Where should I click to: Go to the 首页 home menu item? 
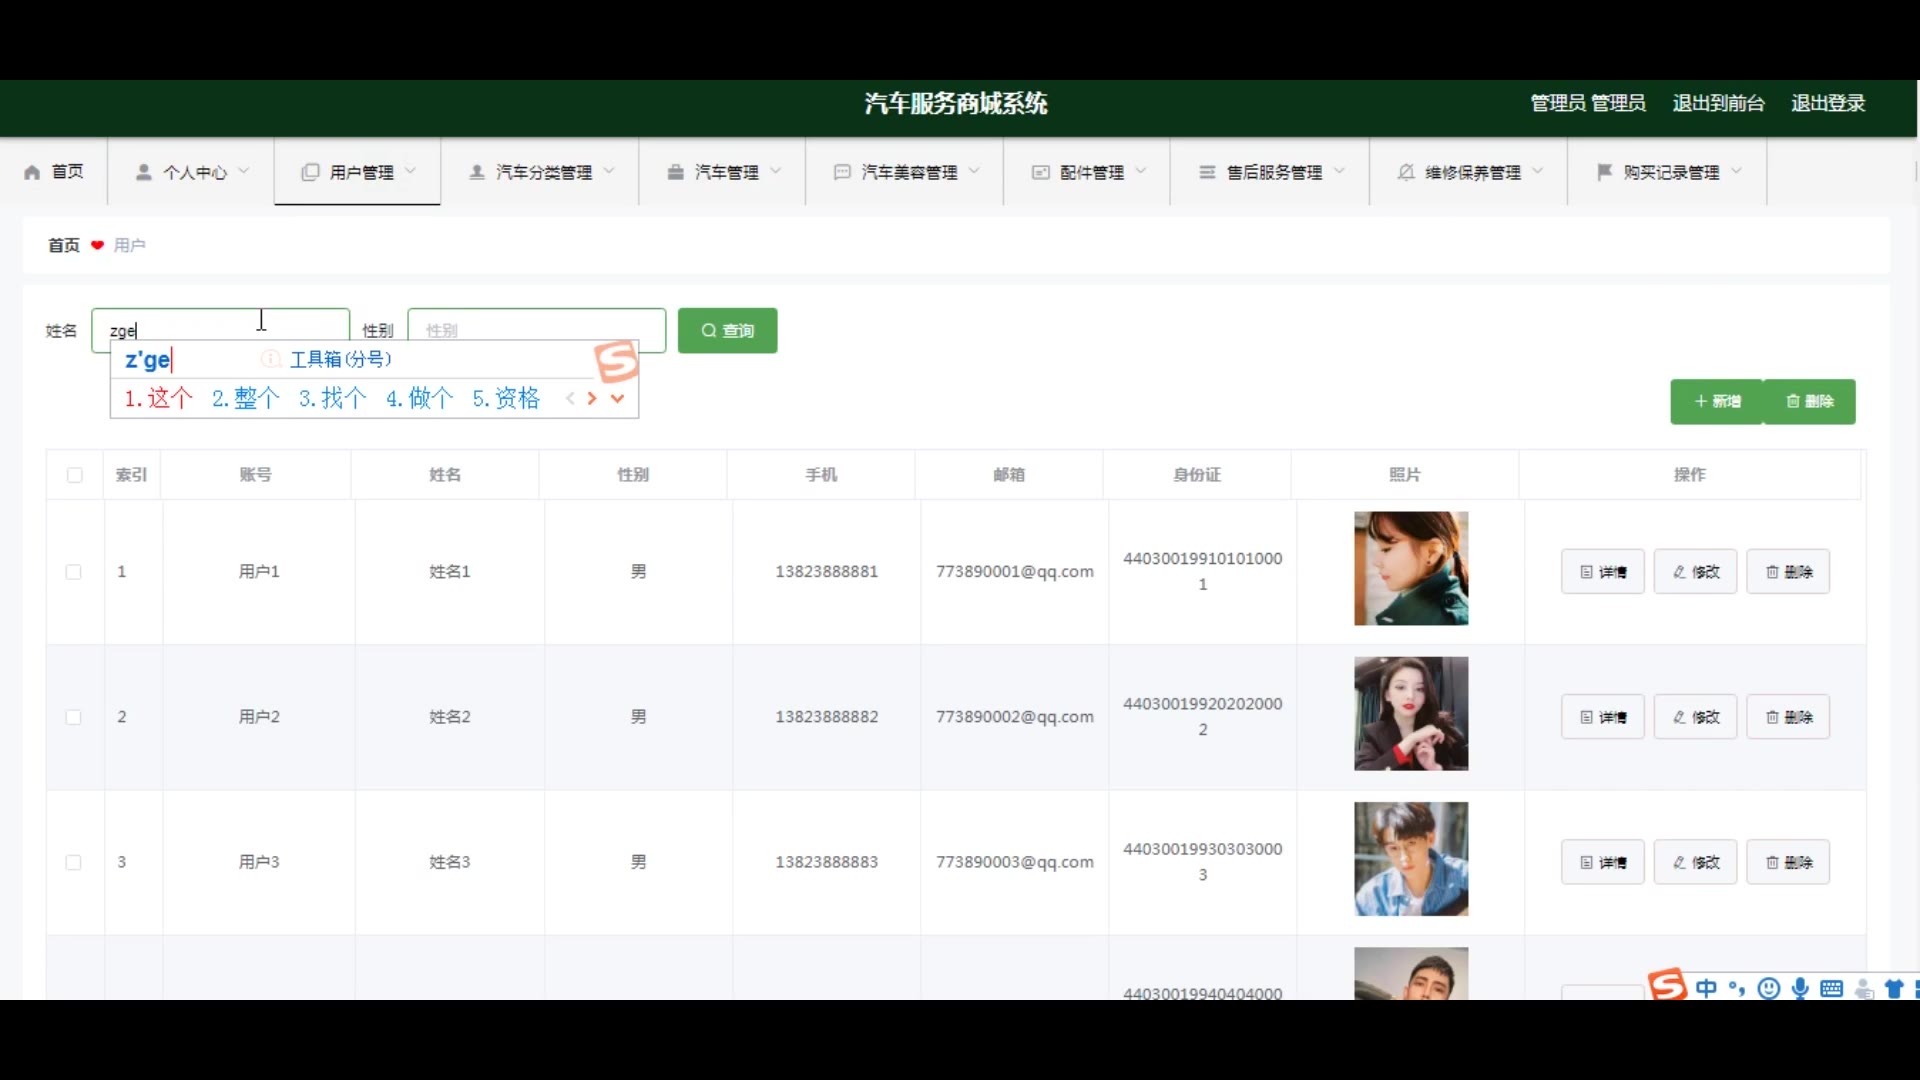[x=54, y=172]
